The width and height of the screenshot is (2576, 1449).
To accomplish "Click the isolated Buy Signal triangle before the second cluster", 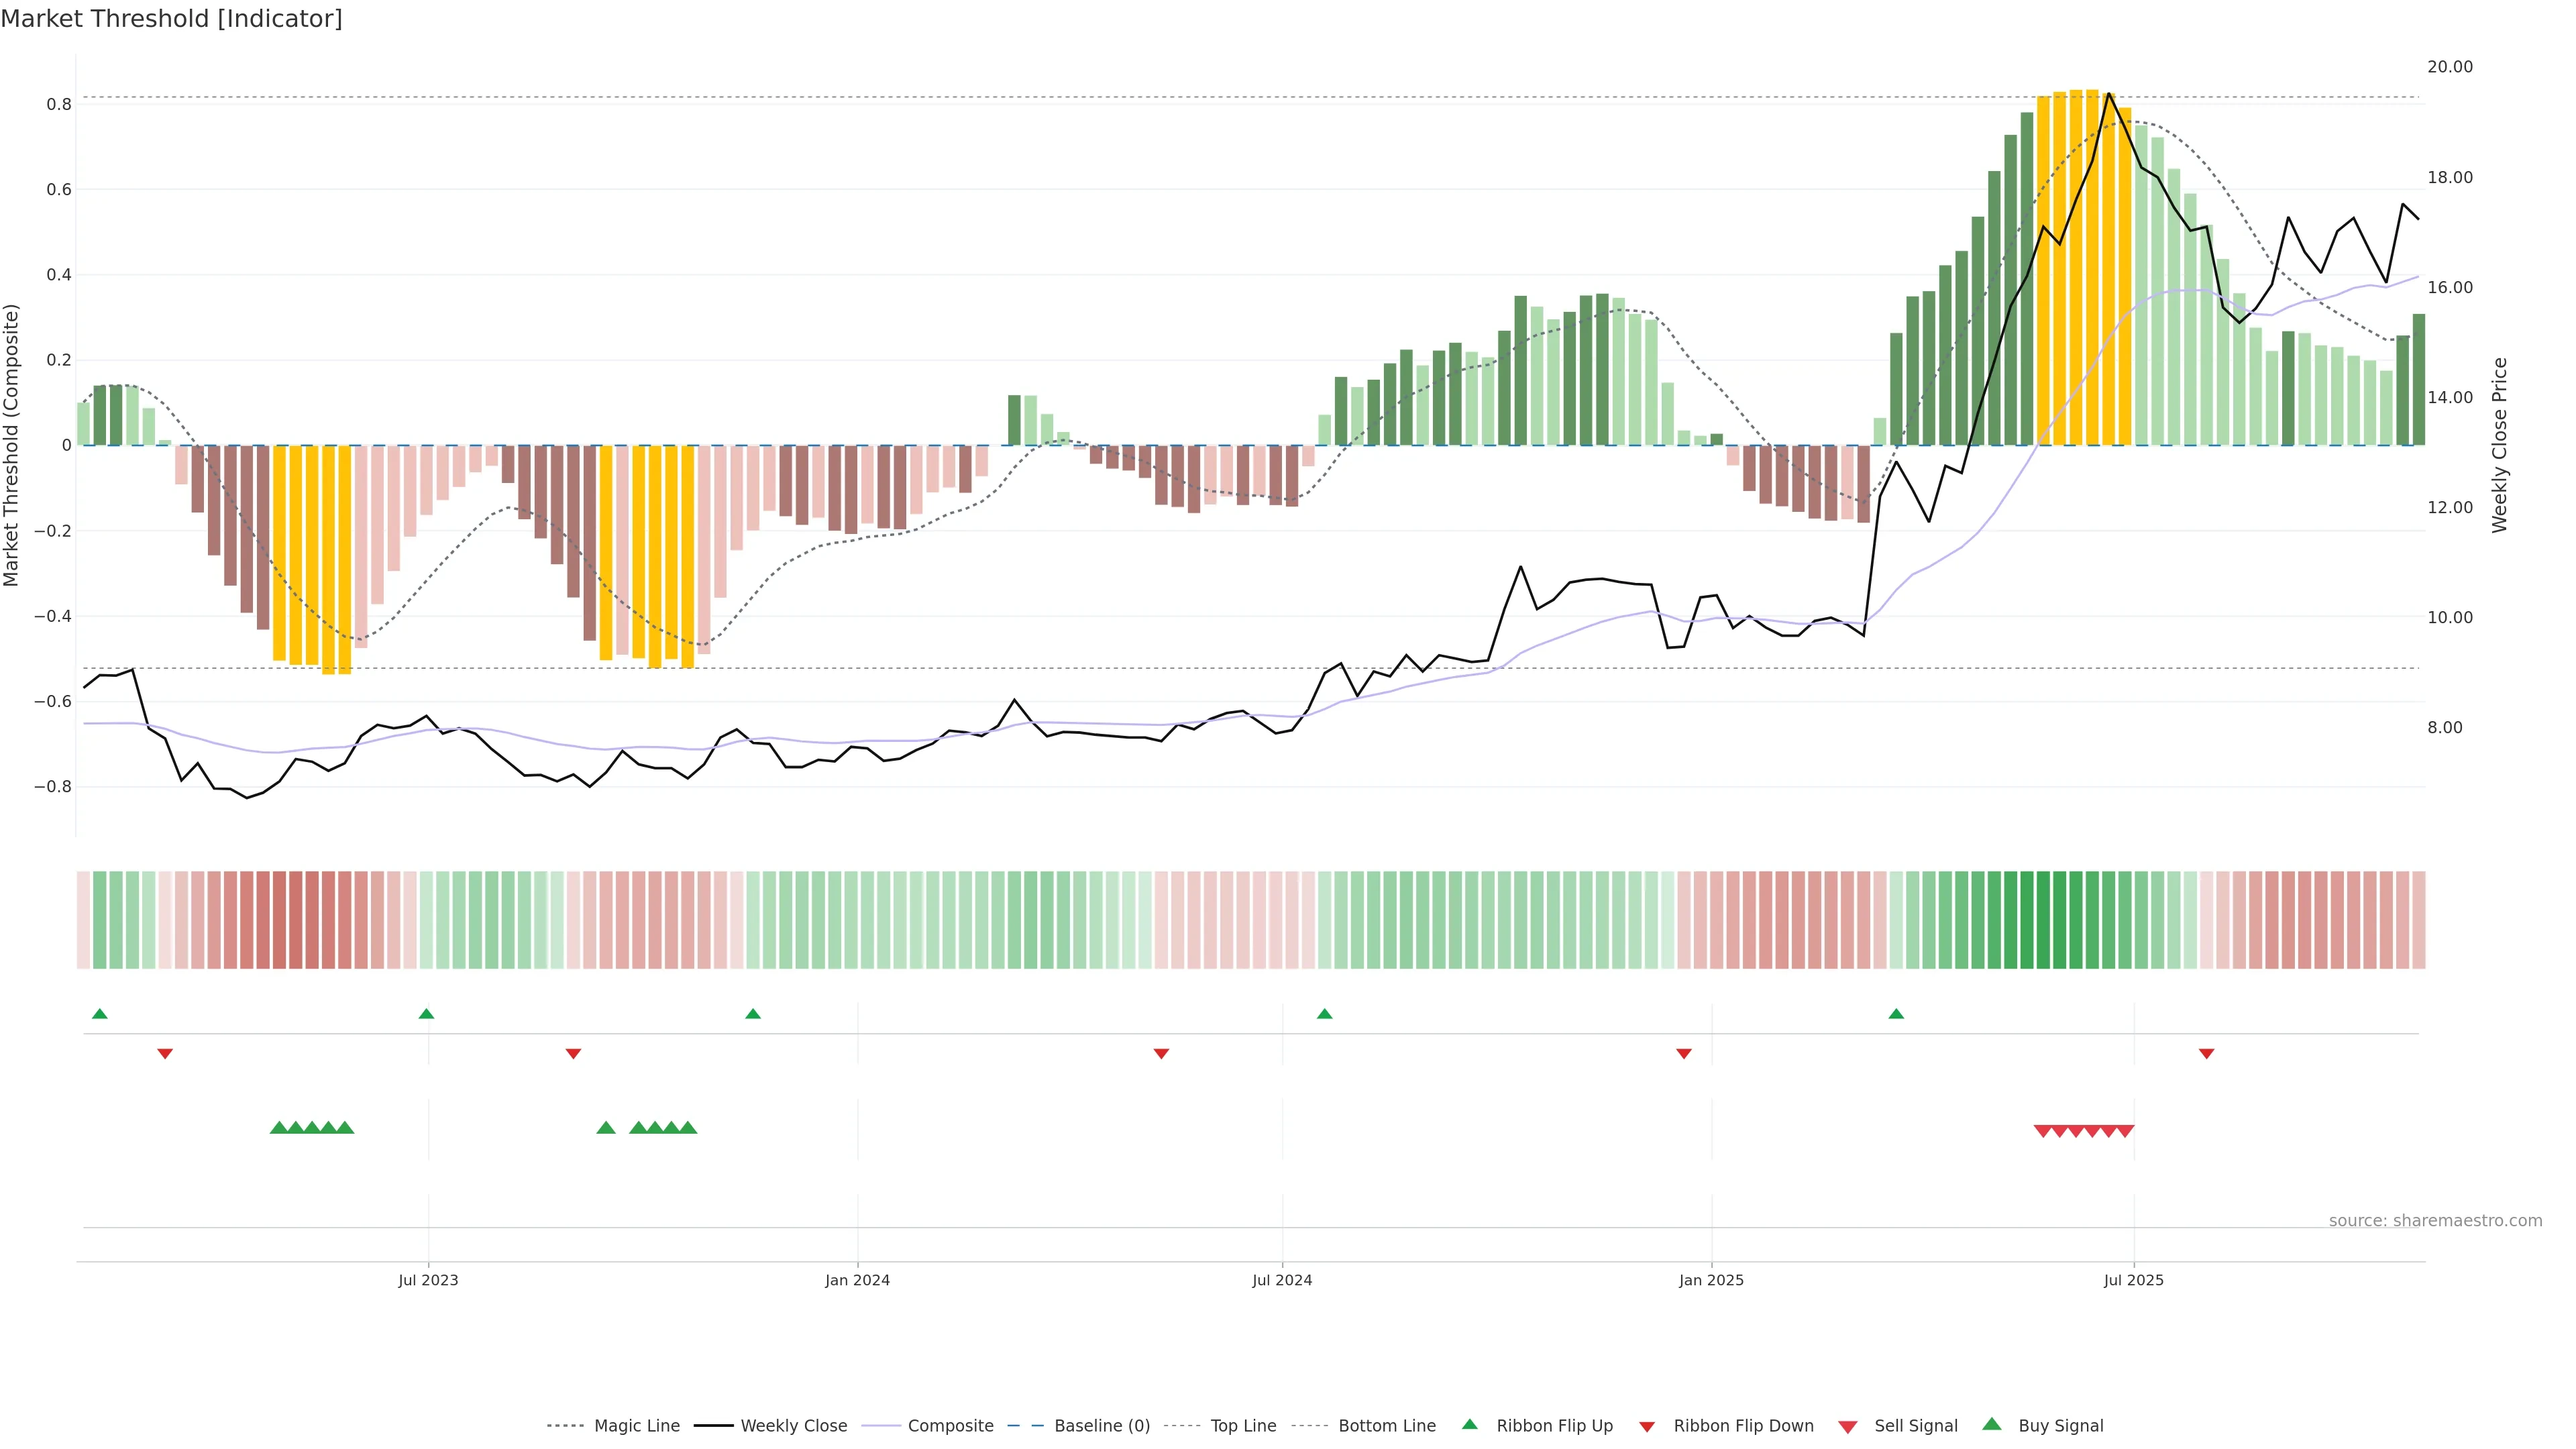I will (606, 1128).
